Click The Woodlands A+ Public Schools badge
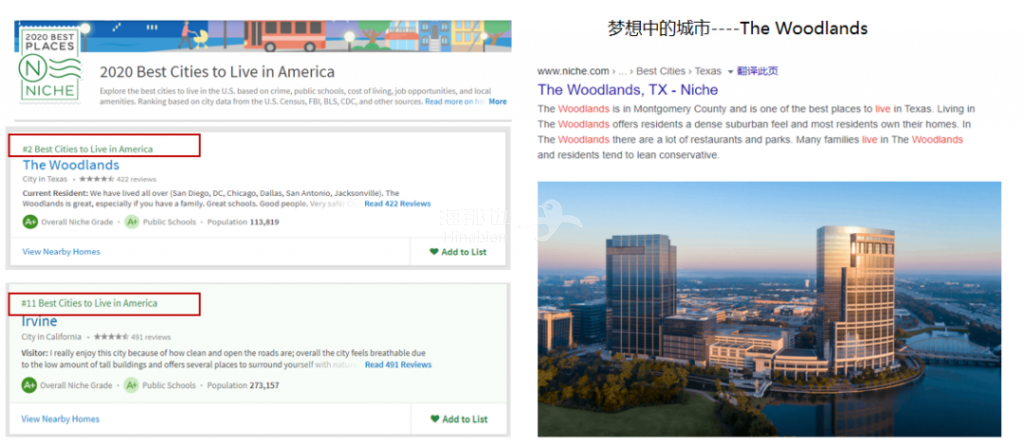 131,222
